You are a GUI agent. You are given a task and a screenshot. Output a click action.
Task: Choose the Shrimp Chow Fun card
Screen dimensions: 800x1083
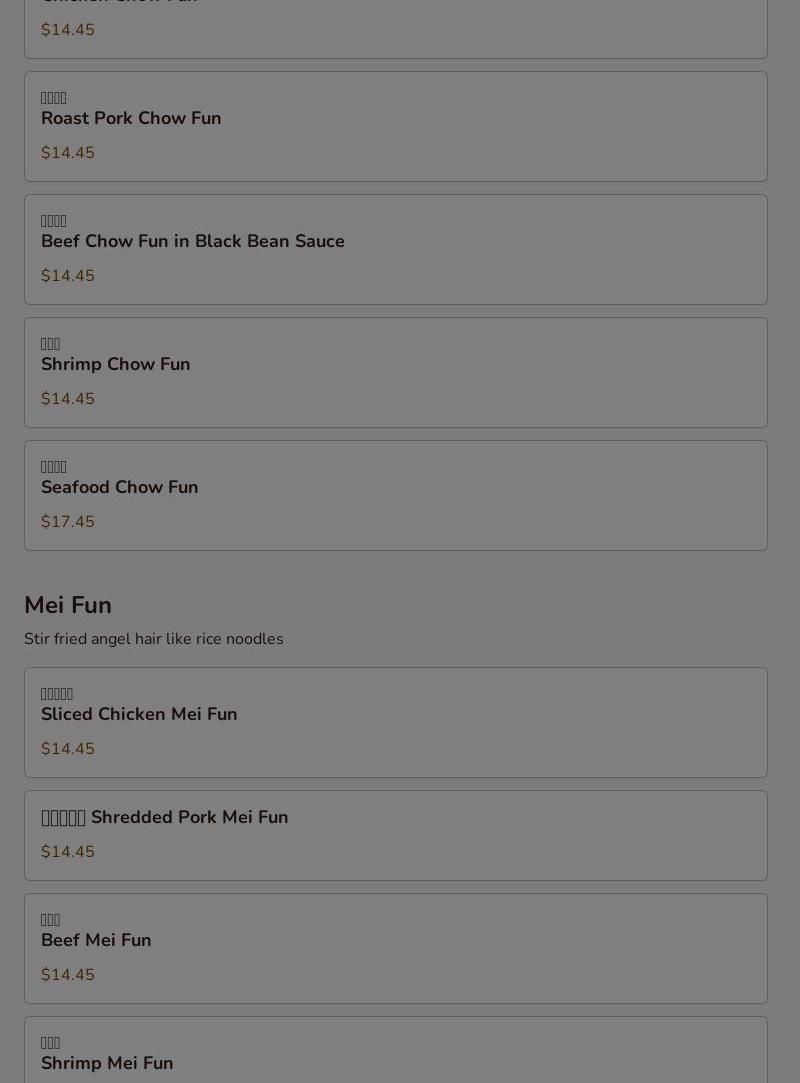click(396, 372)
